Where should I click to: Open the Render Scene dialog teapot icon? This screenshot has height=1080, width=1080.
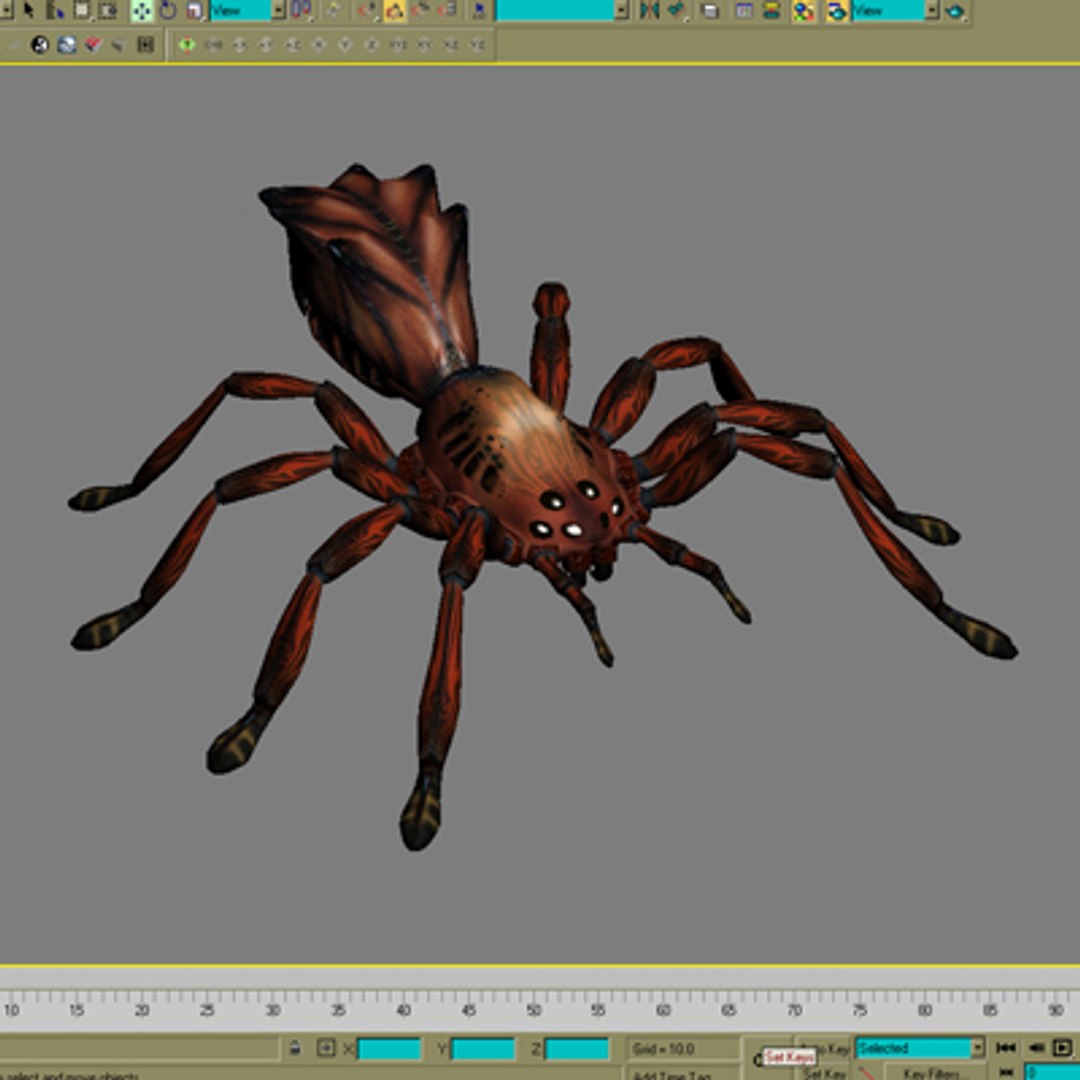pos(837,10)
